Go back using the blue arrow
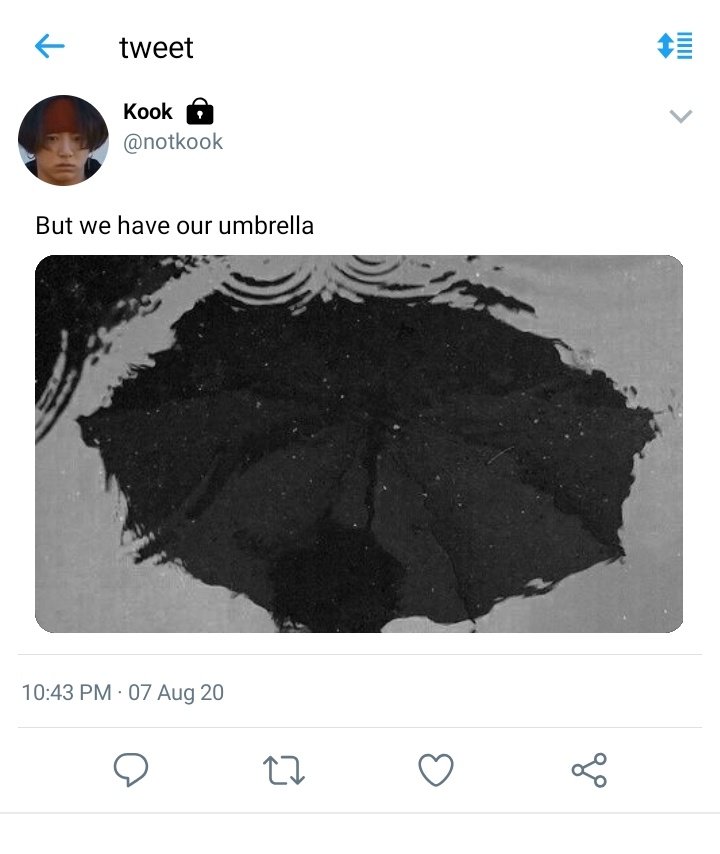The height and width of the screenshot is (854, 720). pyautogui.click(x=50, y=46)
